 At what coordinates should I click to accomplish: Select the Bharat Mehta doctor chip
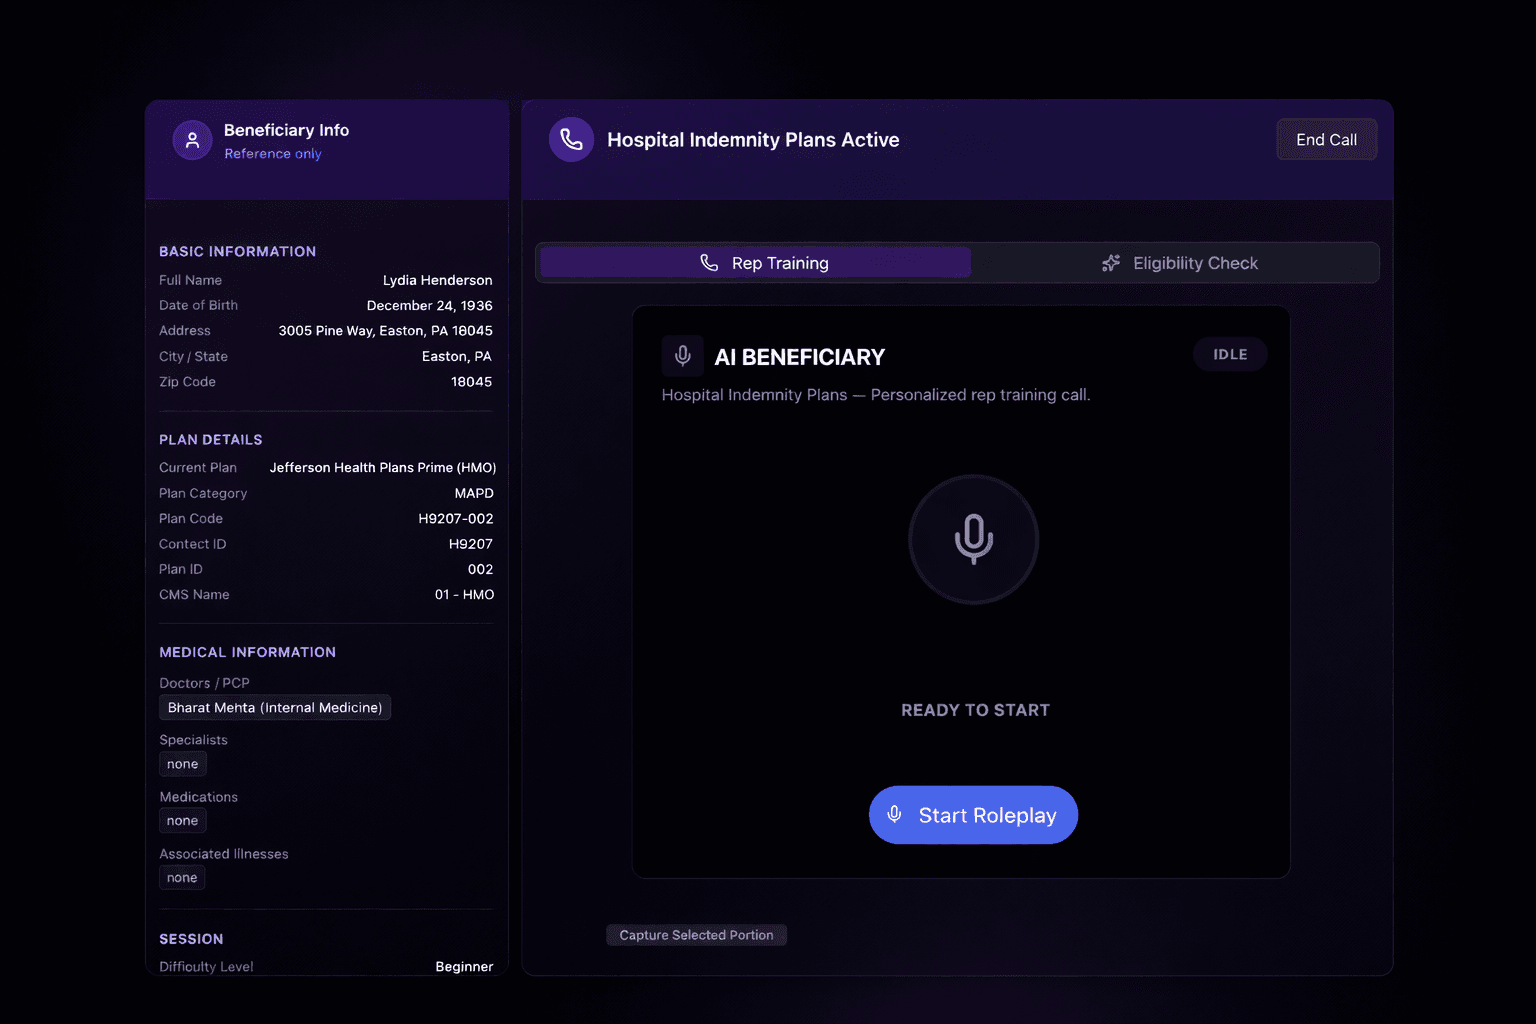(x=275, y=708)
